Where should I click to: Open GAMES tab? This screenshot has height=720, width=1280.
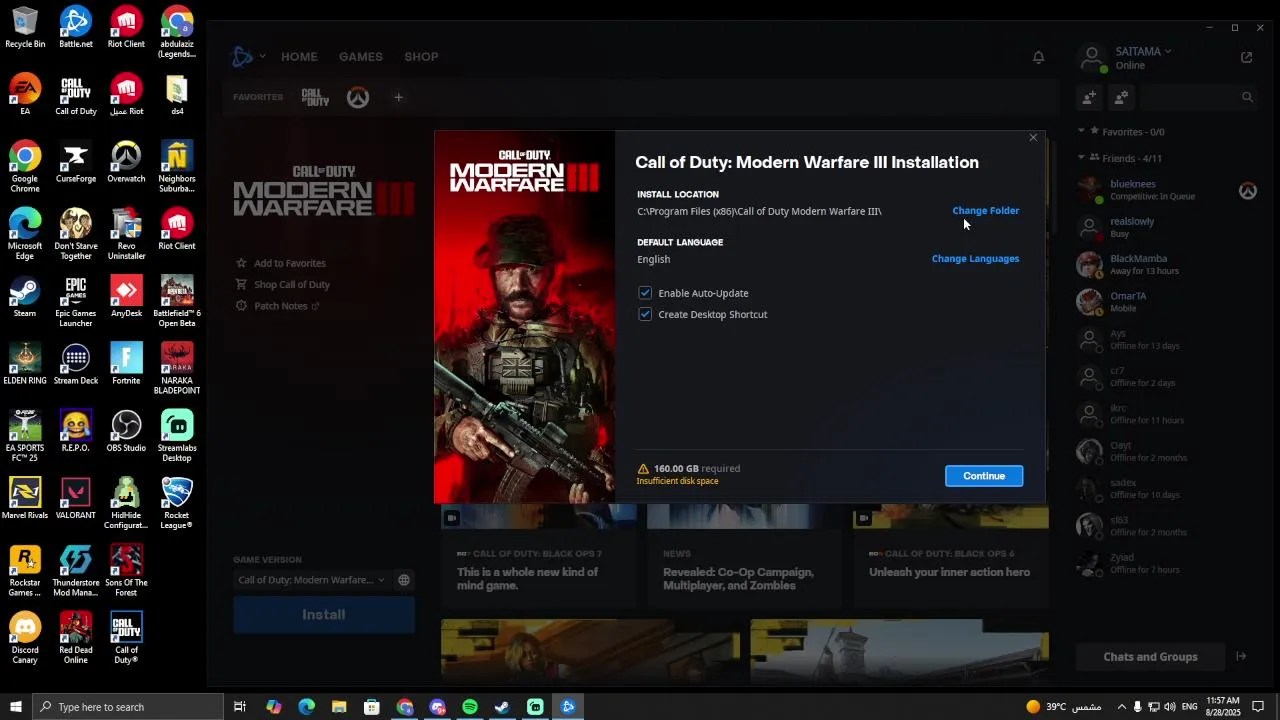(x=361, y=57)
